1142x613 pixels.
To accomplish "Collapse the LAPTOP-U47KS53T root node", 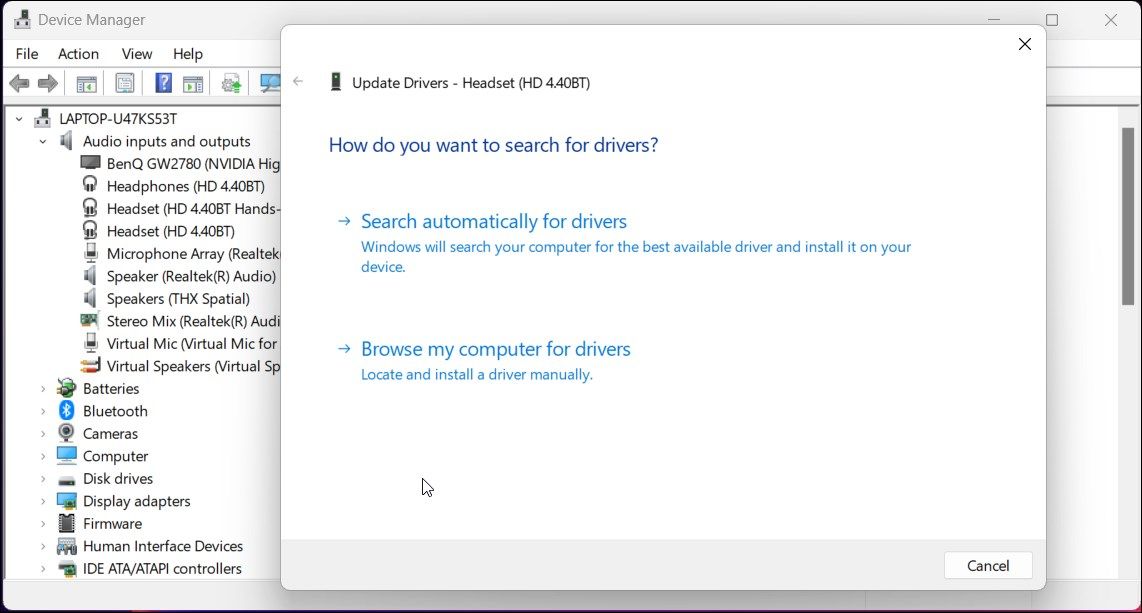I will pos(19,119).
